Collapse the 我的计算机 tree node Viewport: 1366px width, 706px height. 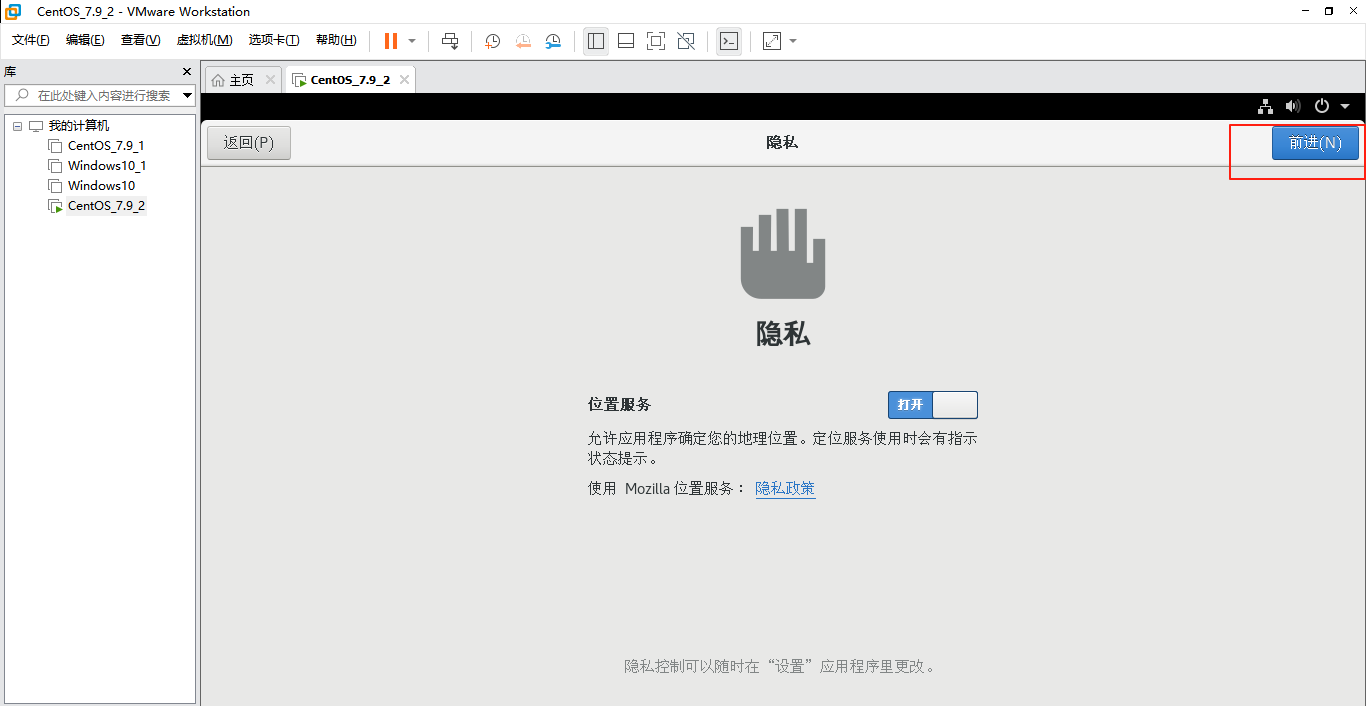click(x=18, y=126)
